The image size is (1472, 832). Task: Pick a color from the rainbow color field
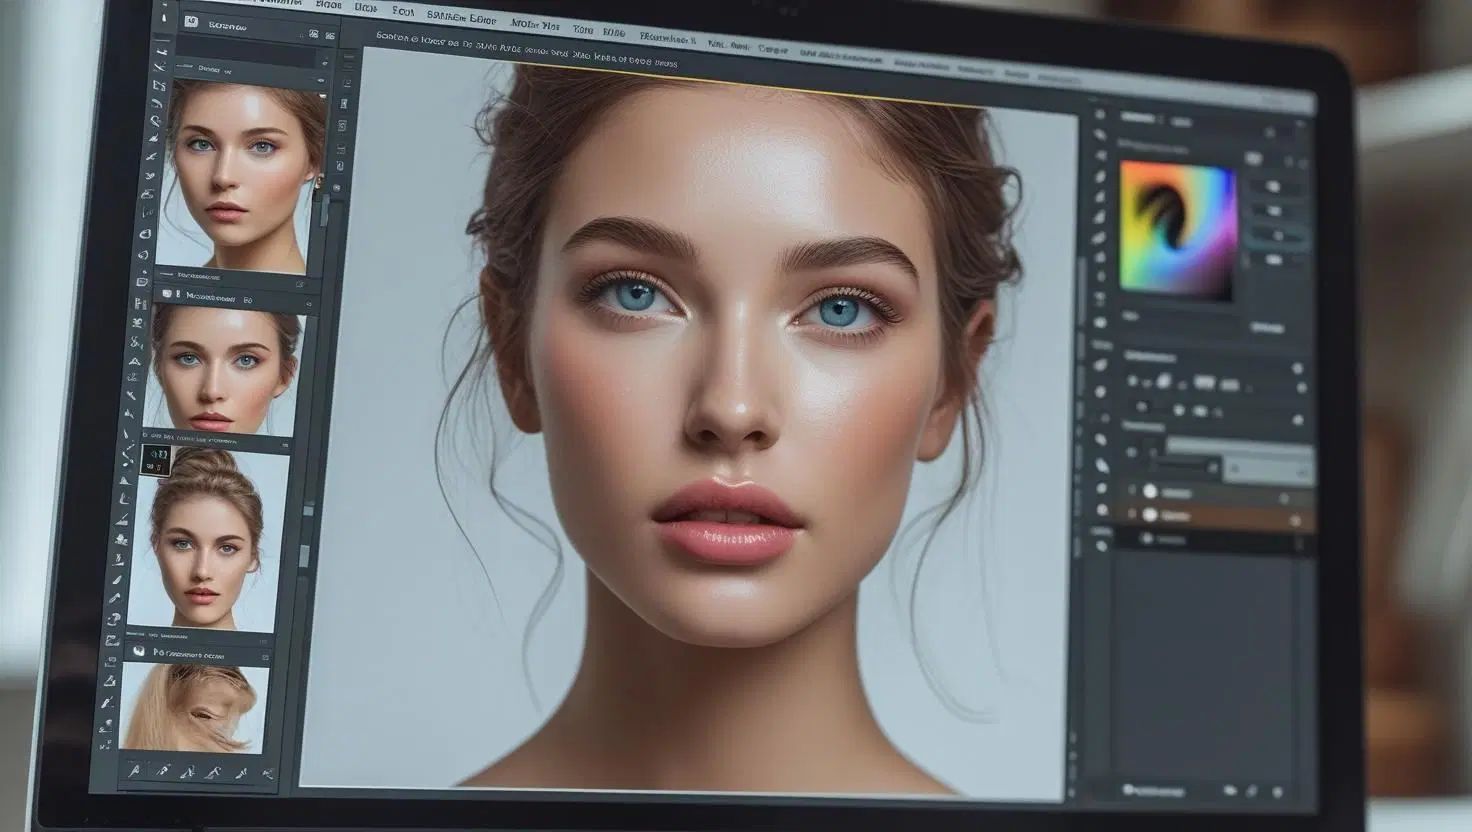coord(1178,230)
